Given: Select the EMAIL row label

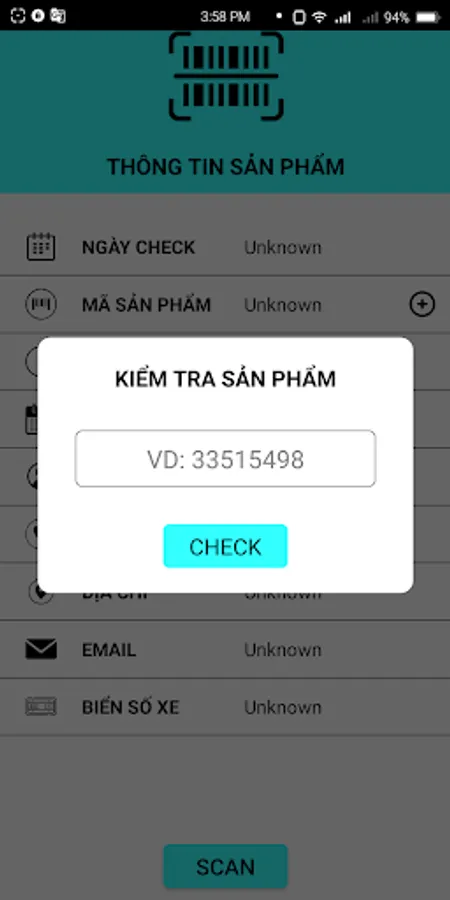Looking at the screenshot, I should point(109,650).
